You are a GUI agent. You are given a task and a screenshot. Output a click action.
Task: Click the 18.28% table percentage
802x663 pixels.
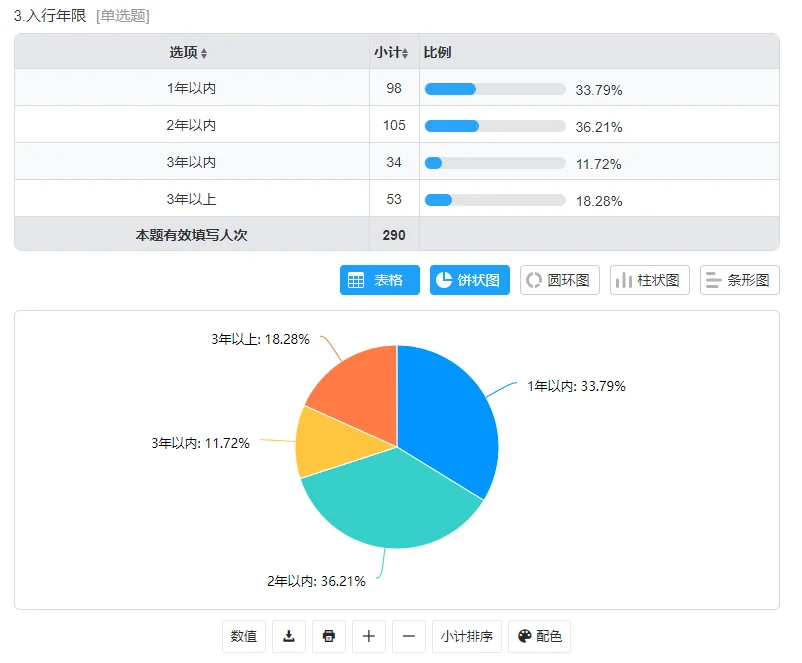tap(599, 201)
